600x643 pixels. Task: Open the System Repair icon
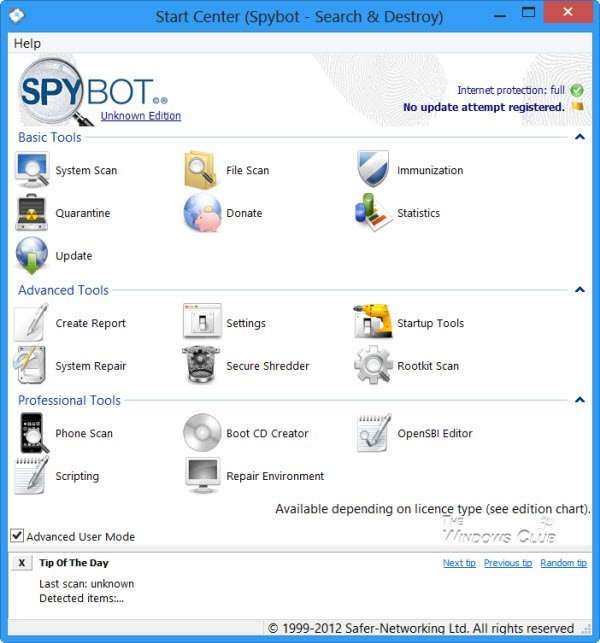[x=30, y=365]
